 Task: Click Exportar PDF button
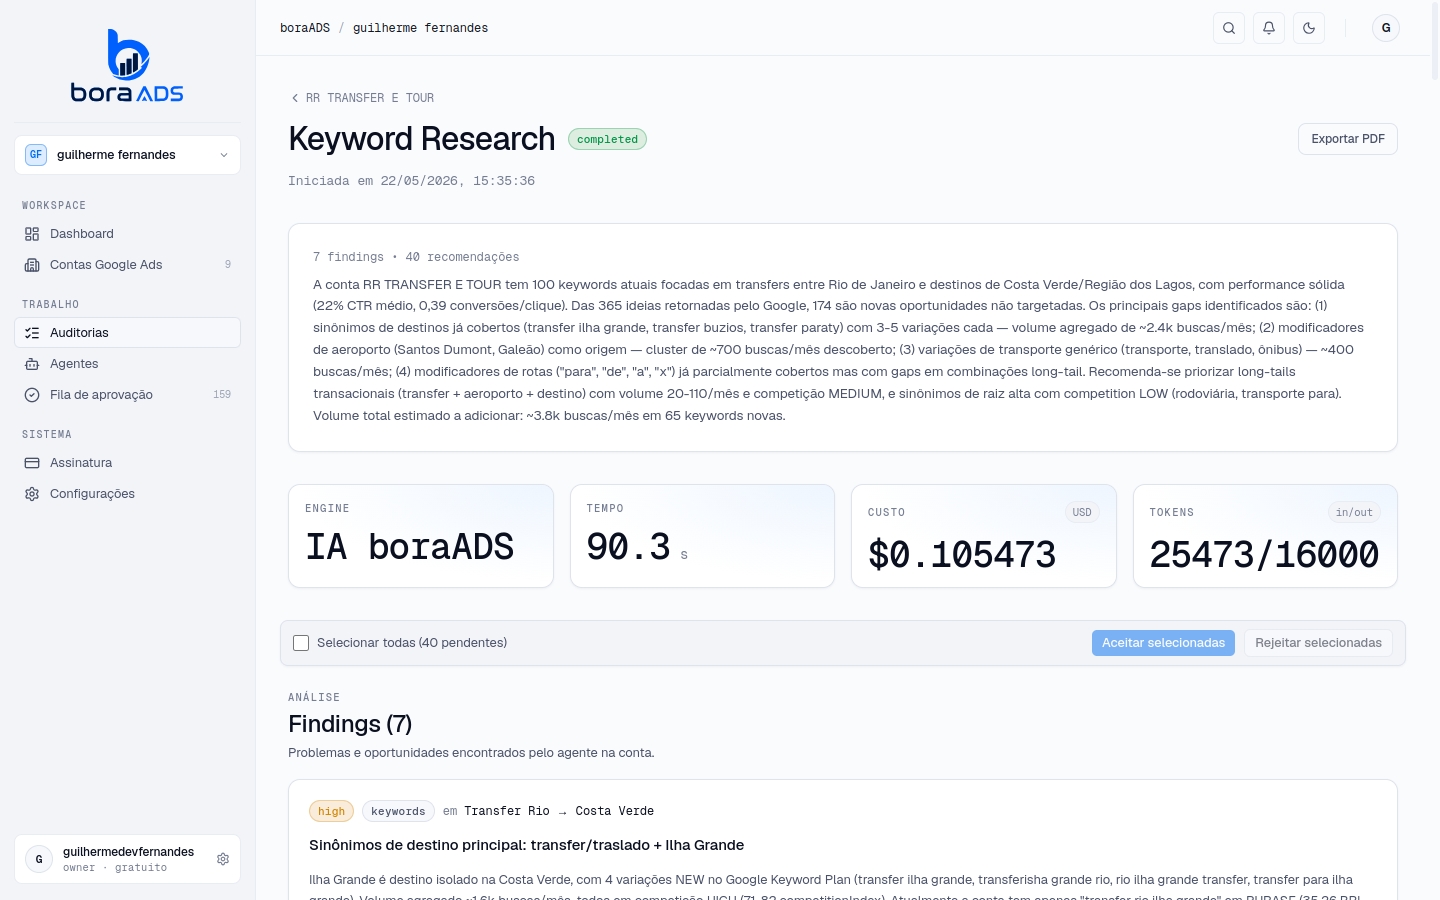pyautogui.click(x=1348, y=139)
